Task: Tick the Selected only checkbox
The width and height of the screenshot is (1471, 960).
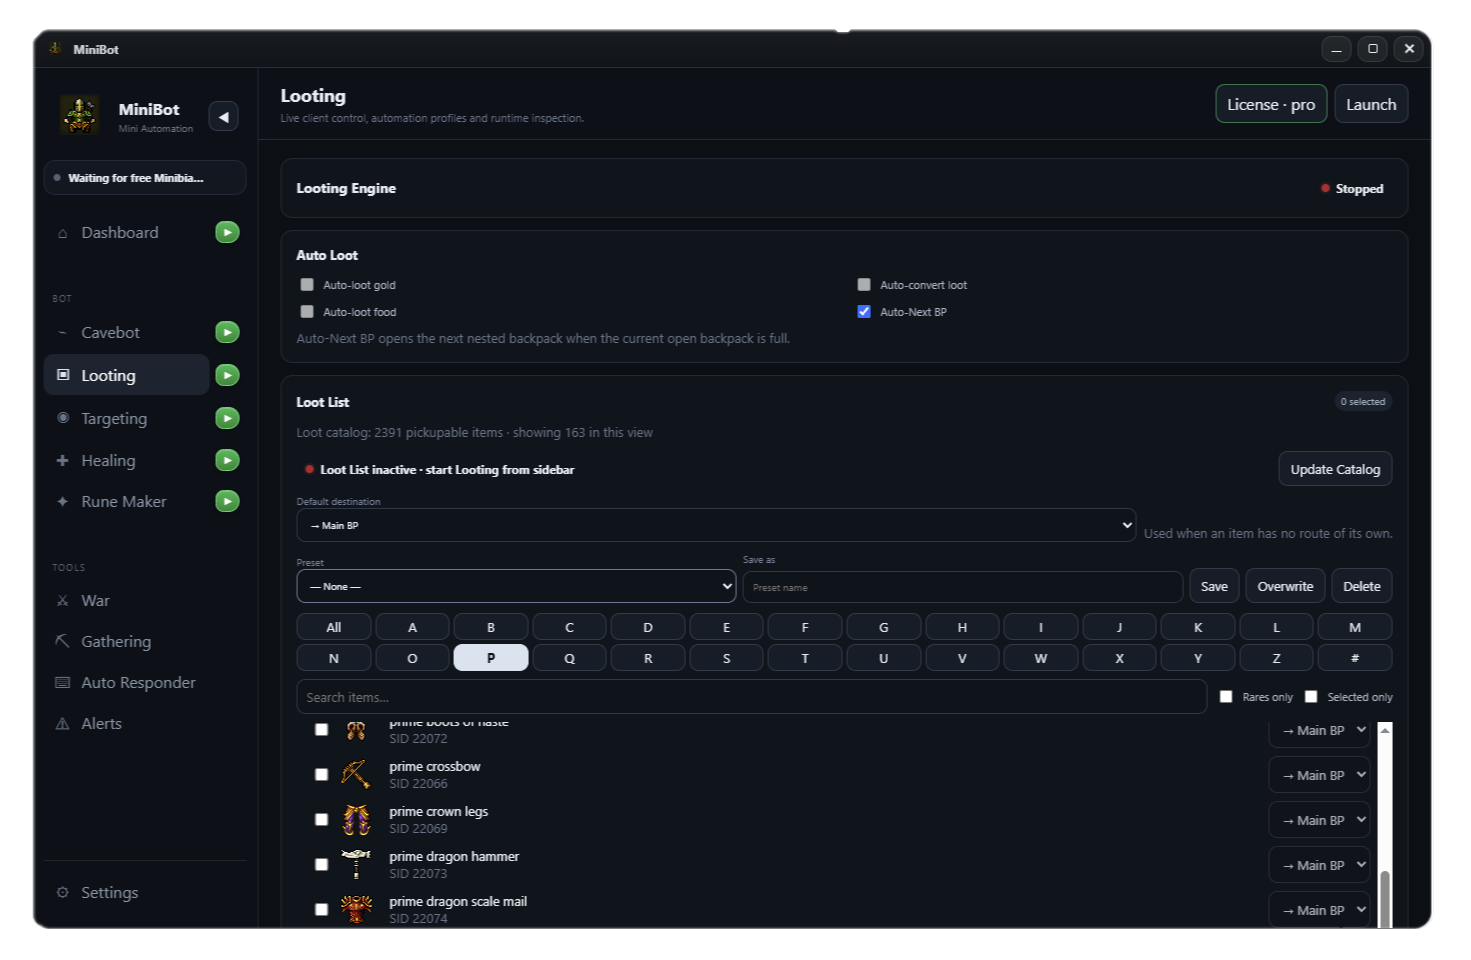Action: tap(1311, 697)
